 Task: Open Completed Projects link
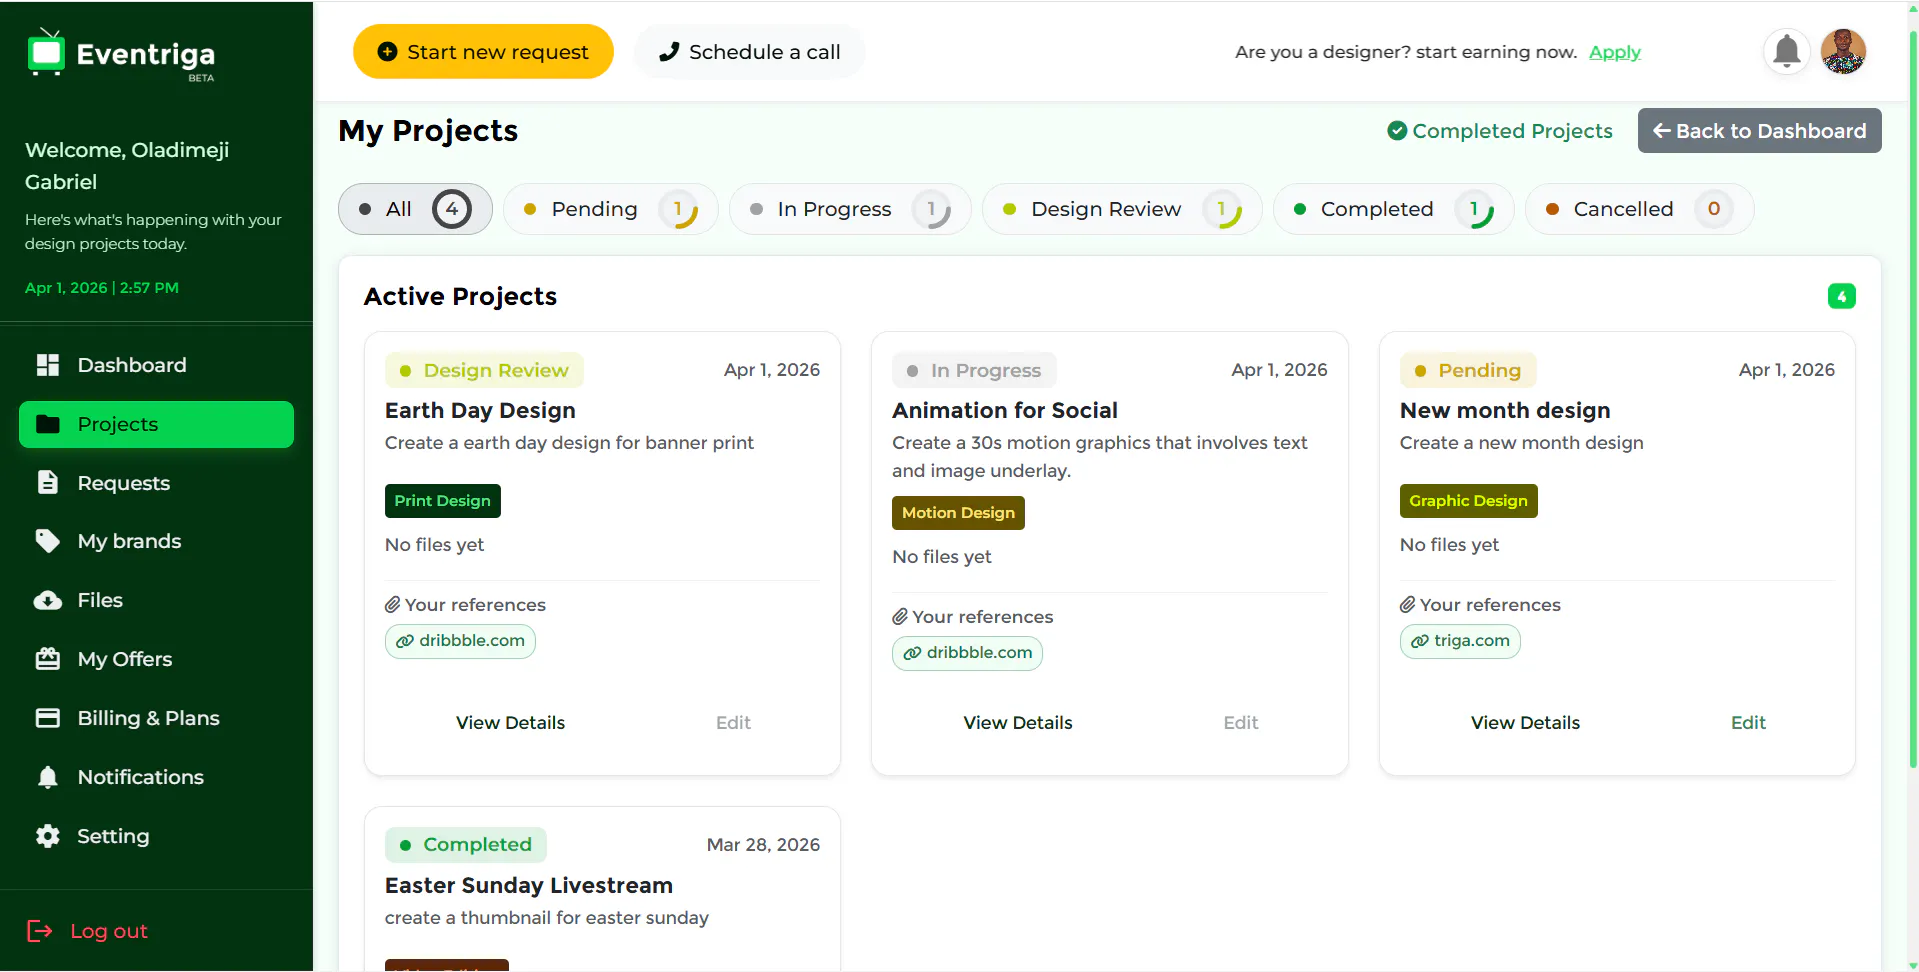(x=1500, y=131)
